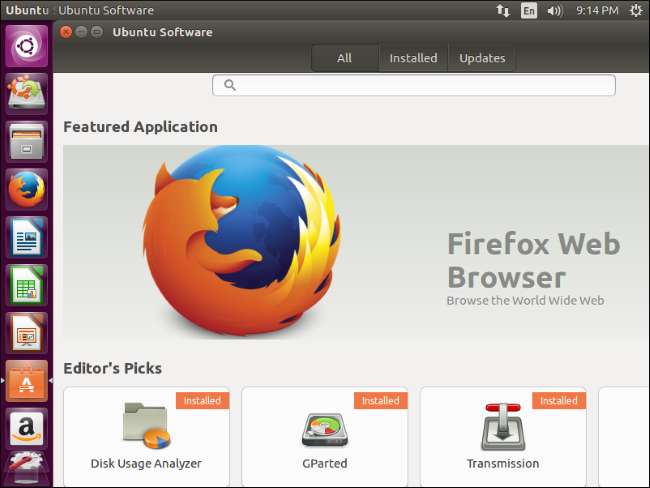Open the Firefox Web Browser featured banner

(355, 241)
